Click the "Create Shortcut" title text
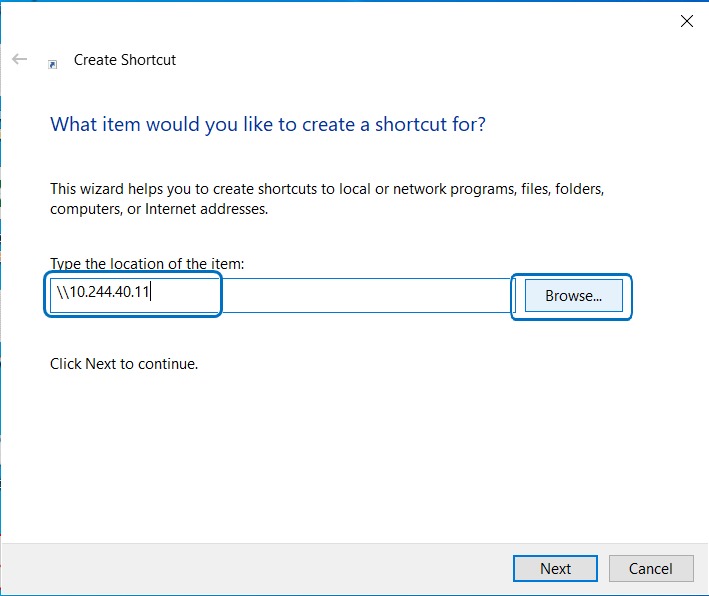This screenshot has width=709, height=596. pos(125,60)
